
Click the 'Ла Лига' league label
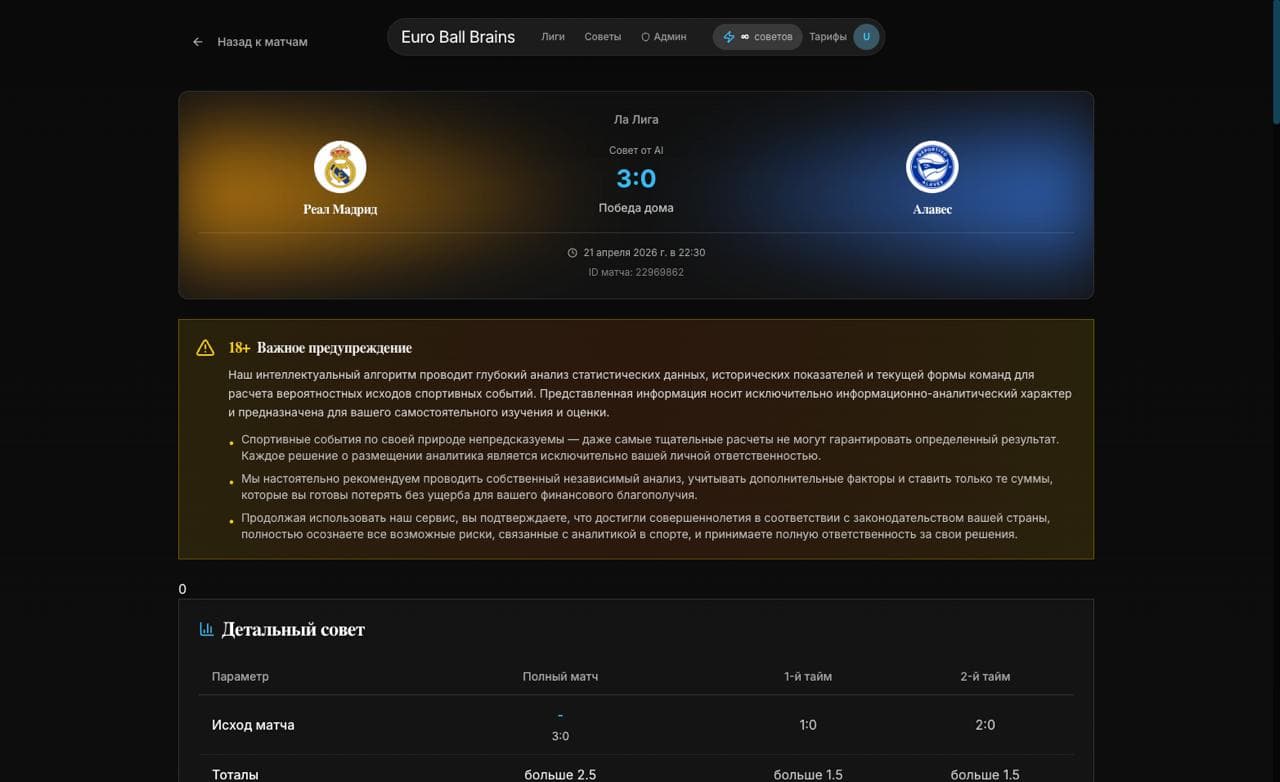pyautogui.click(x=636, y=119)
